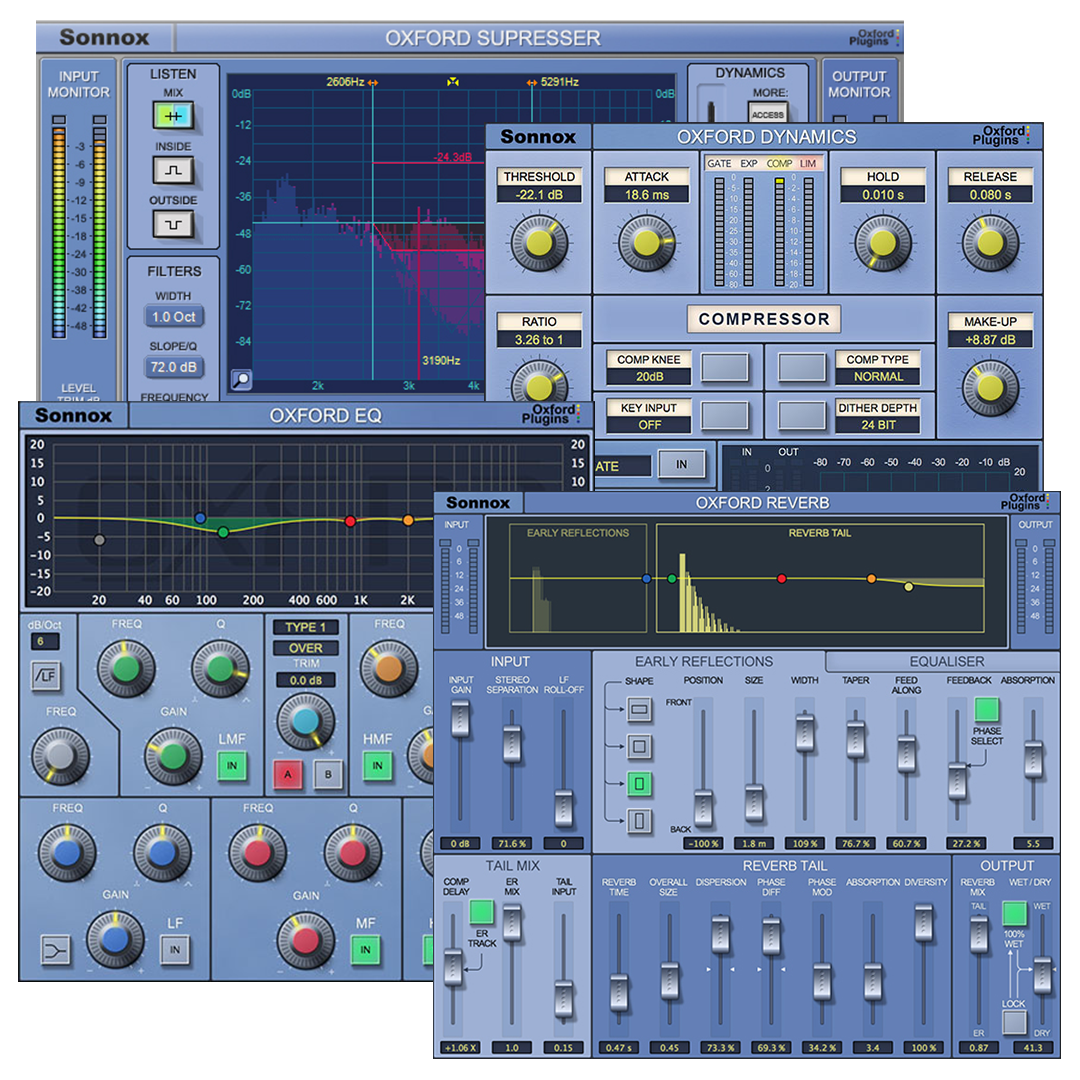
Task: Click the blank button beside Key Input Off
Action: click(x=725, y=415)
